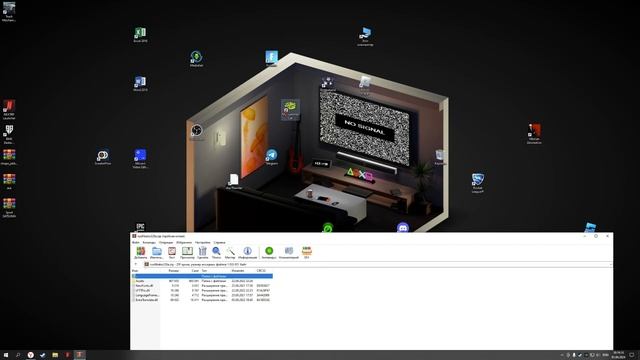Open the Options menu in the menu bar
Viewport: 640px width, 360px height.
(202, 242)
